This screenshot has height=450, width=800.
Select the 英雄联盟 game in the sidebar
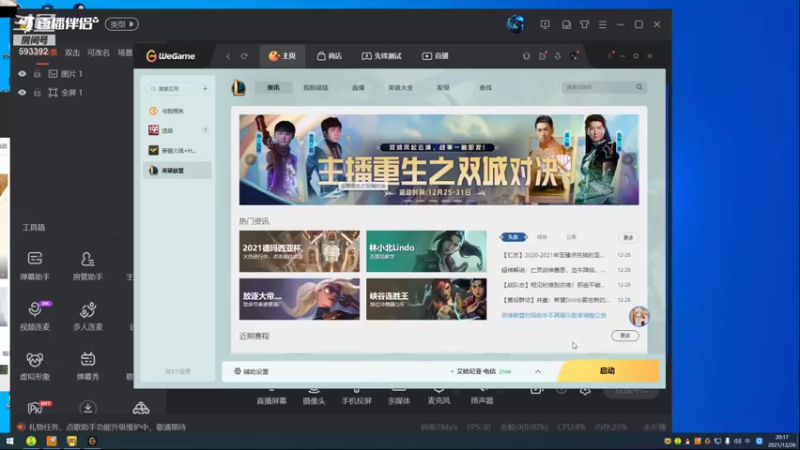click(x=178, y=170)
